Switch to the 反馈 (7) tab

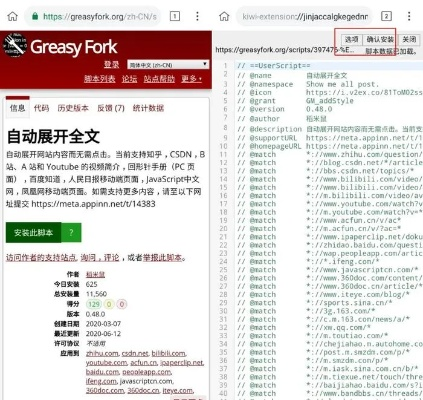[x=111, y=108]
